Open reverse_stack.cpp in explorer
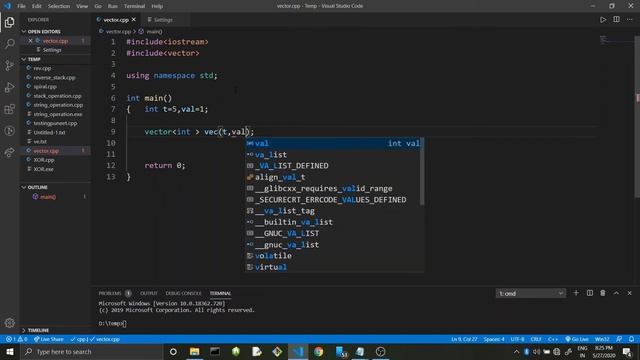Screen dimensions: 640x360 tap(54, 78)
